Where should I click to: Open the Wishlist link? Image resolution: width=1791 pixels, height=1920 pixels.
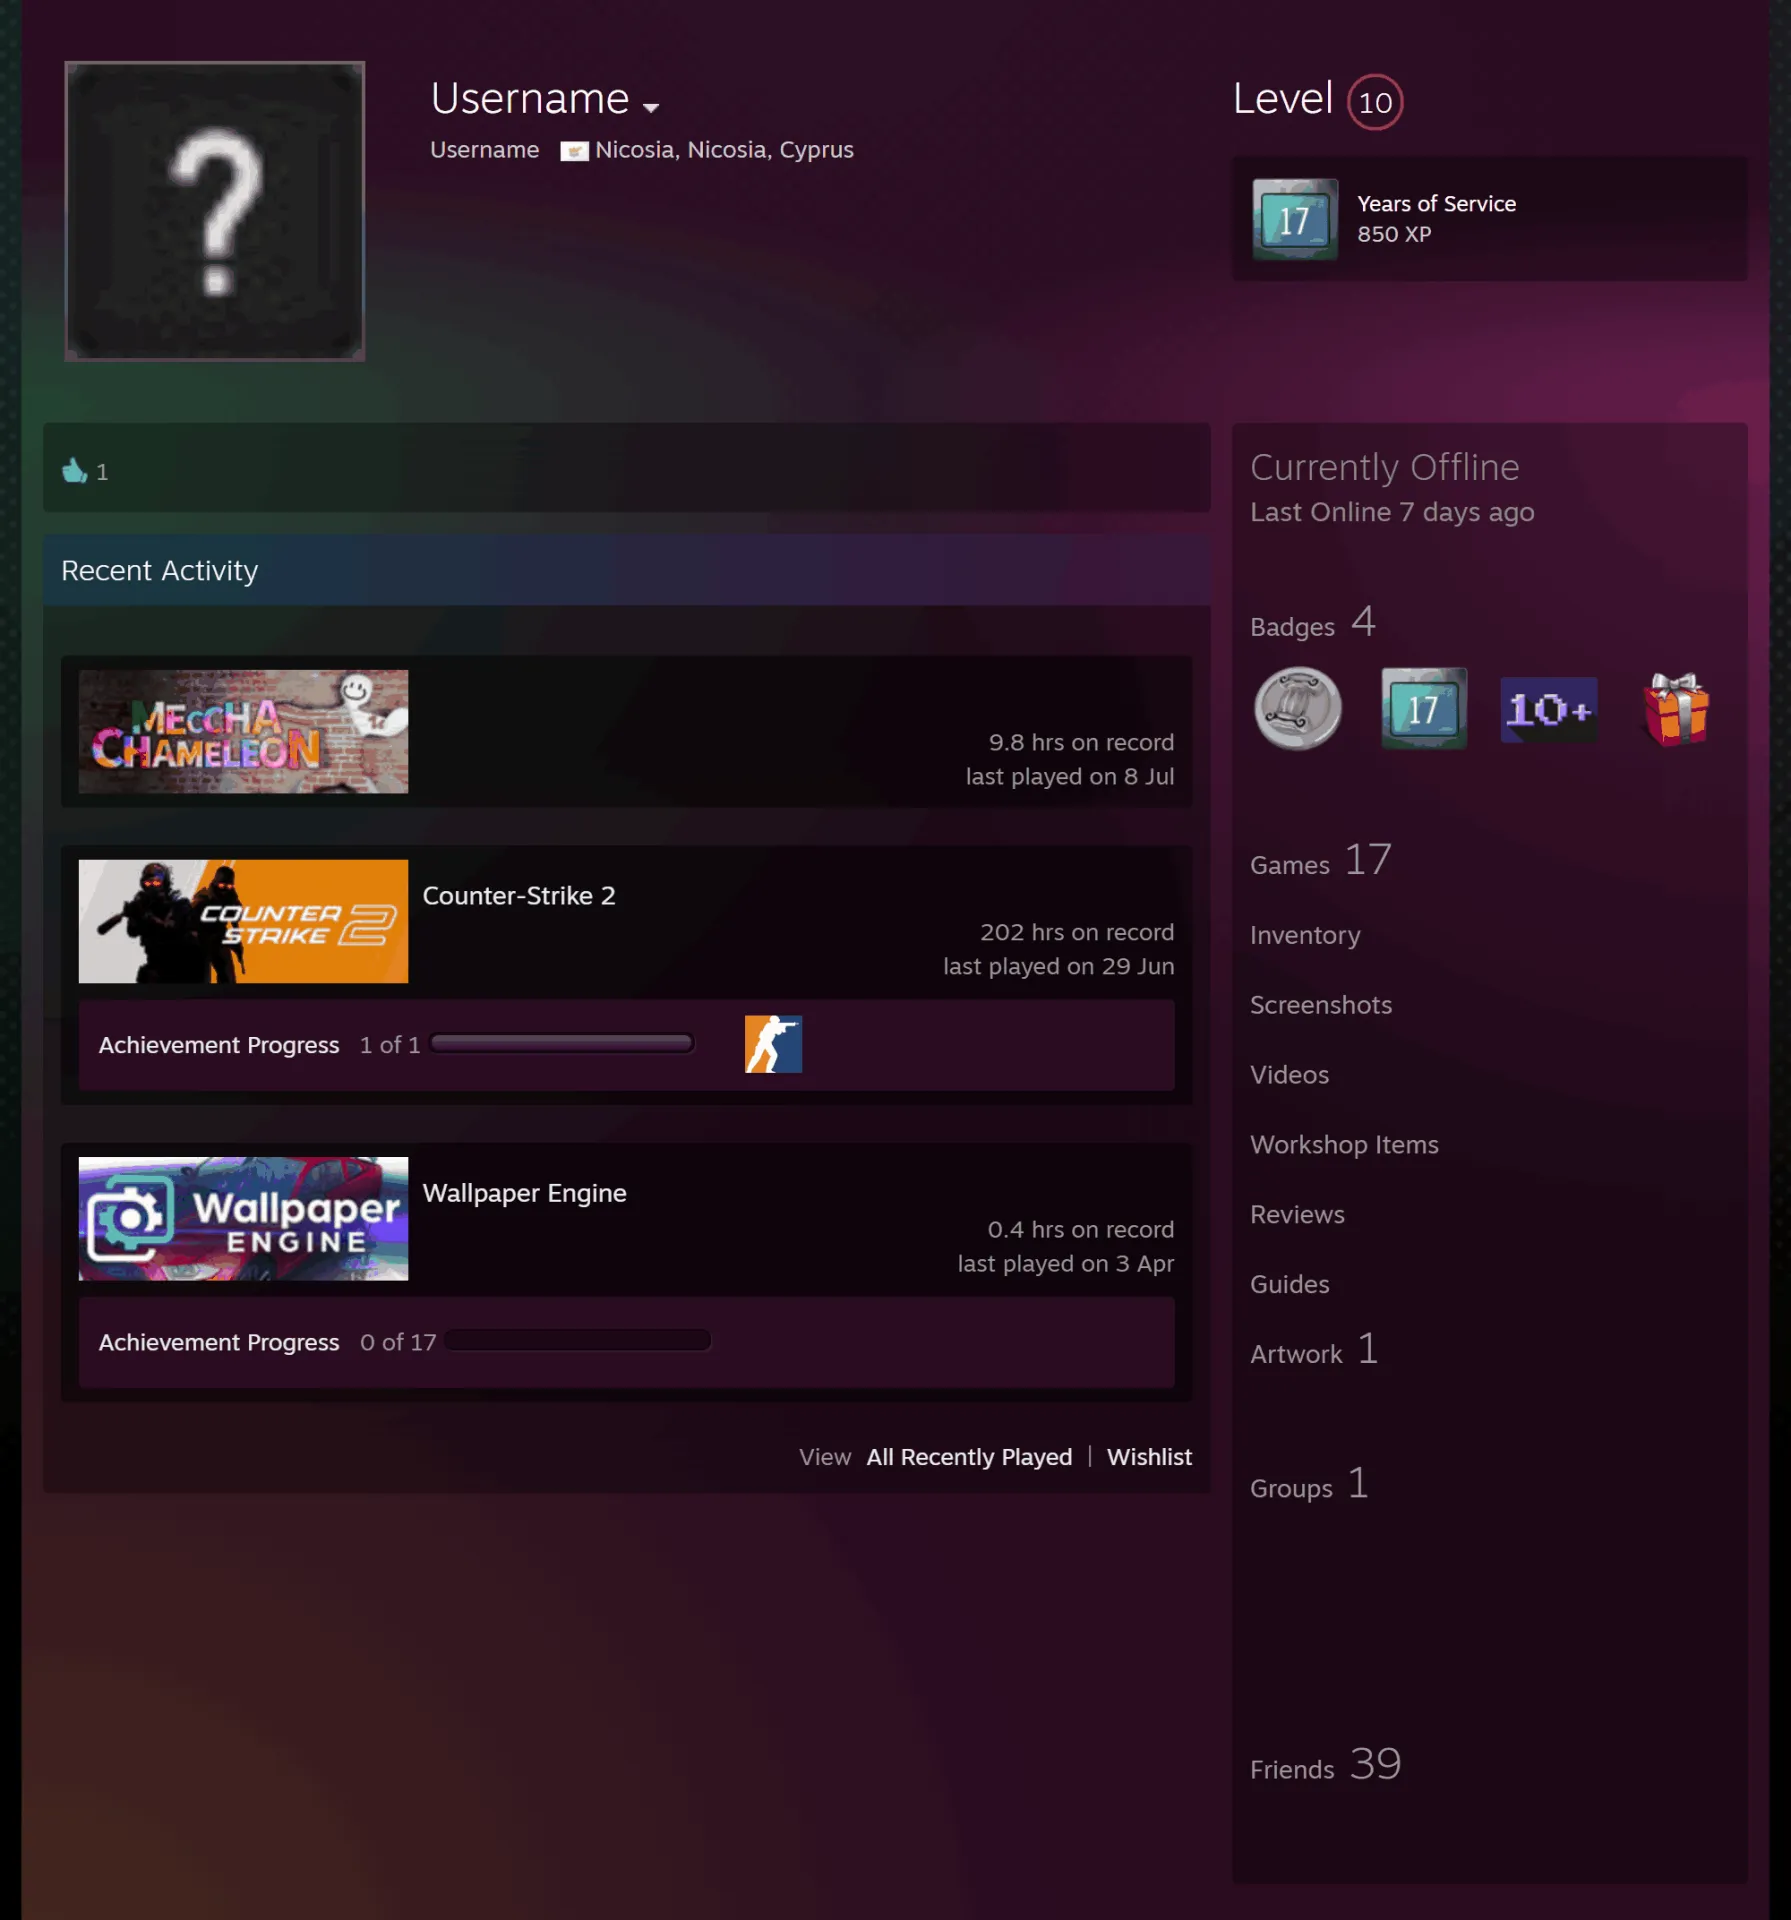(x=1149, y=1457)
